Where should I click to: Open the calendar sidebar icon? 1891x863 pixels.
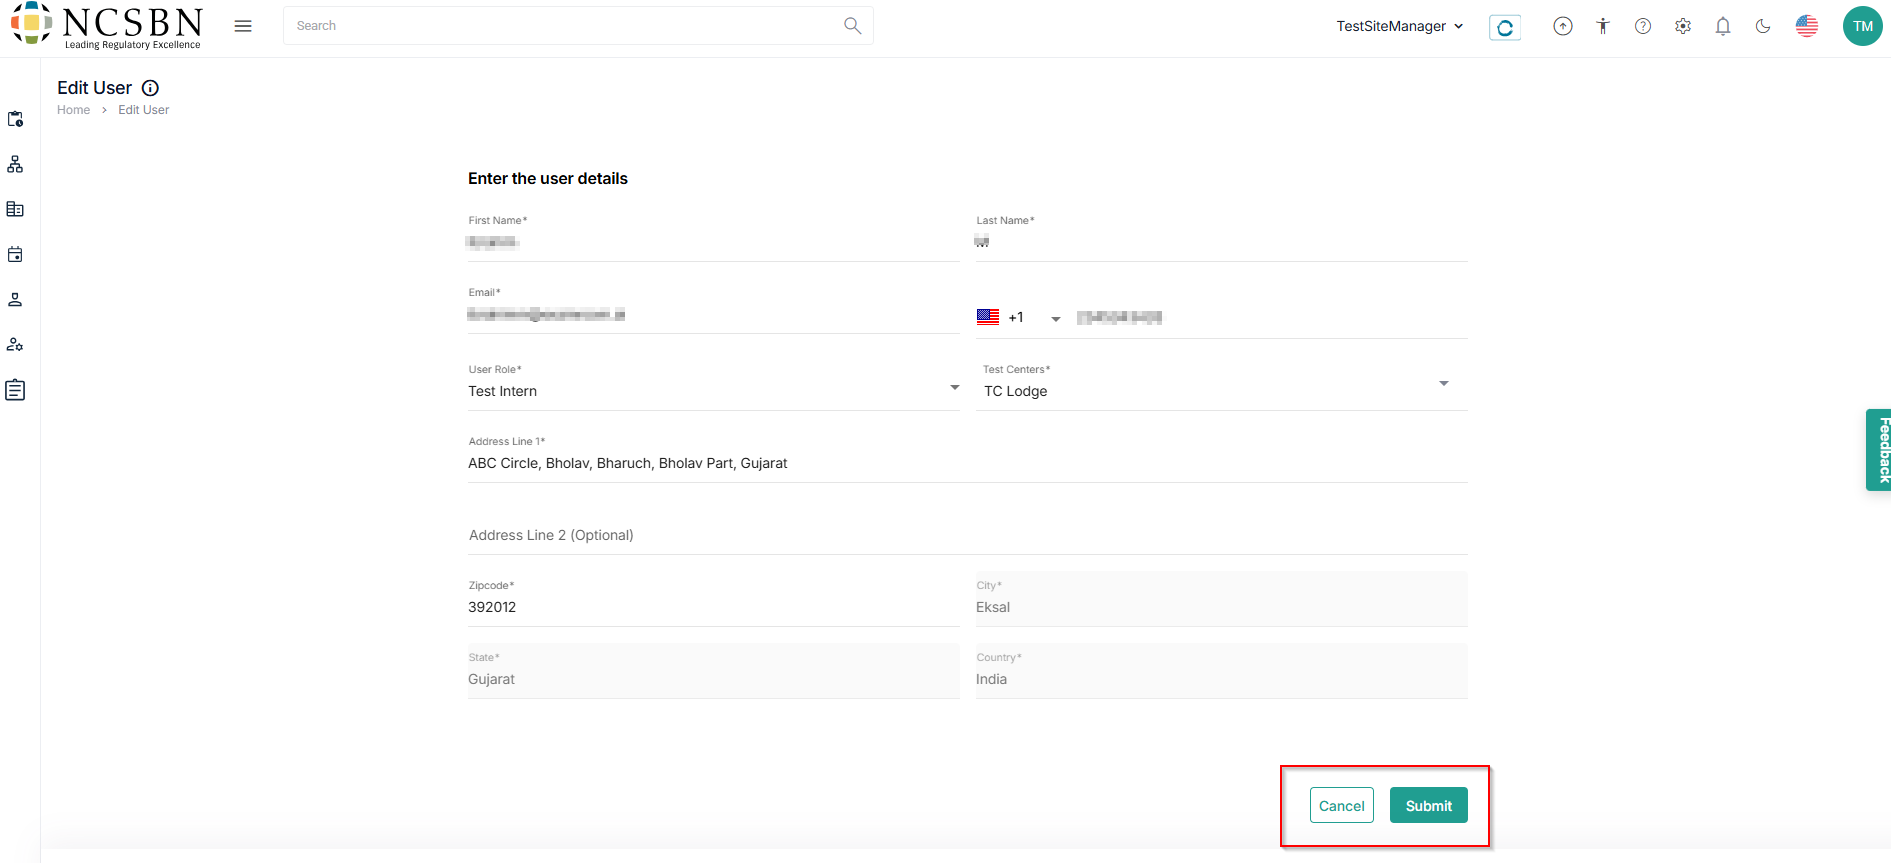coord(15,255)
